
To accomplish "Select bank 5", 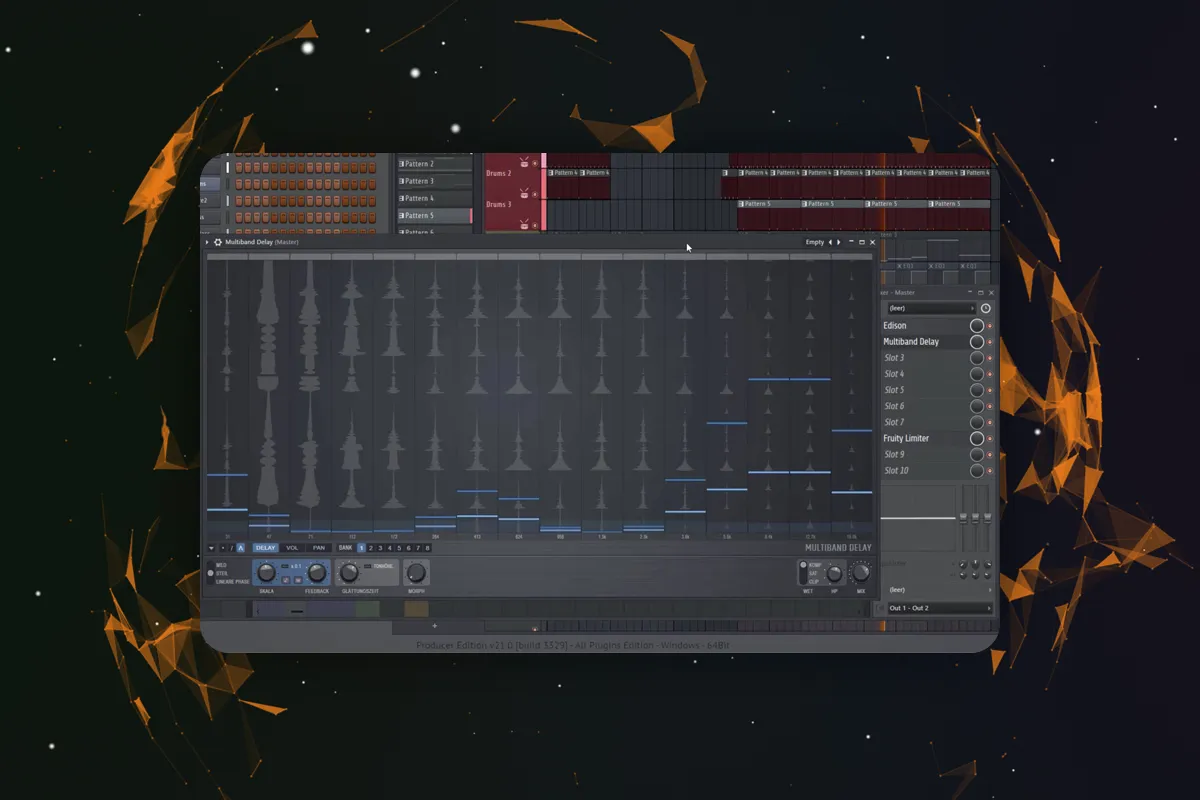I will 399,548.
